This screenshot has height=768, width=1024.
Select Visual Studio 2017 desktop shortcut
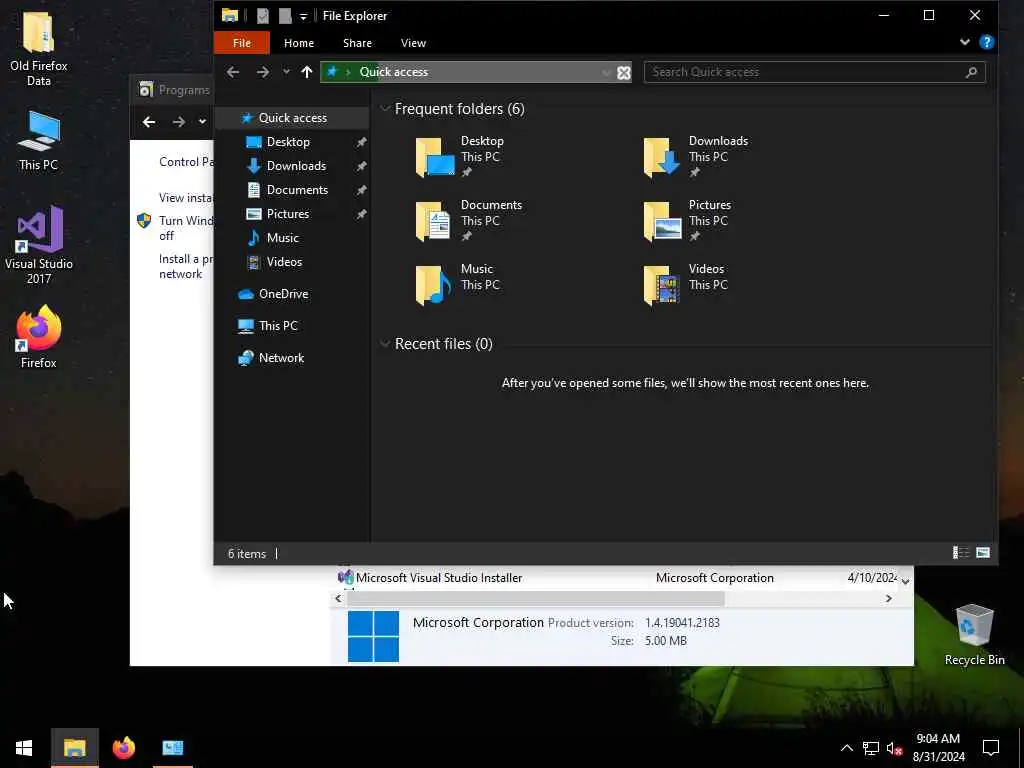(39, 245)
